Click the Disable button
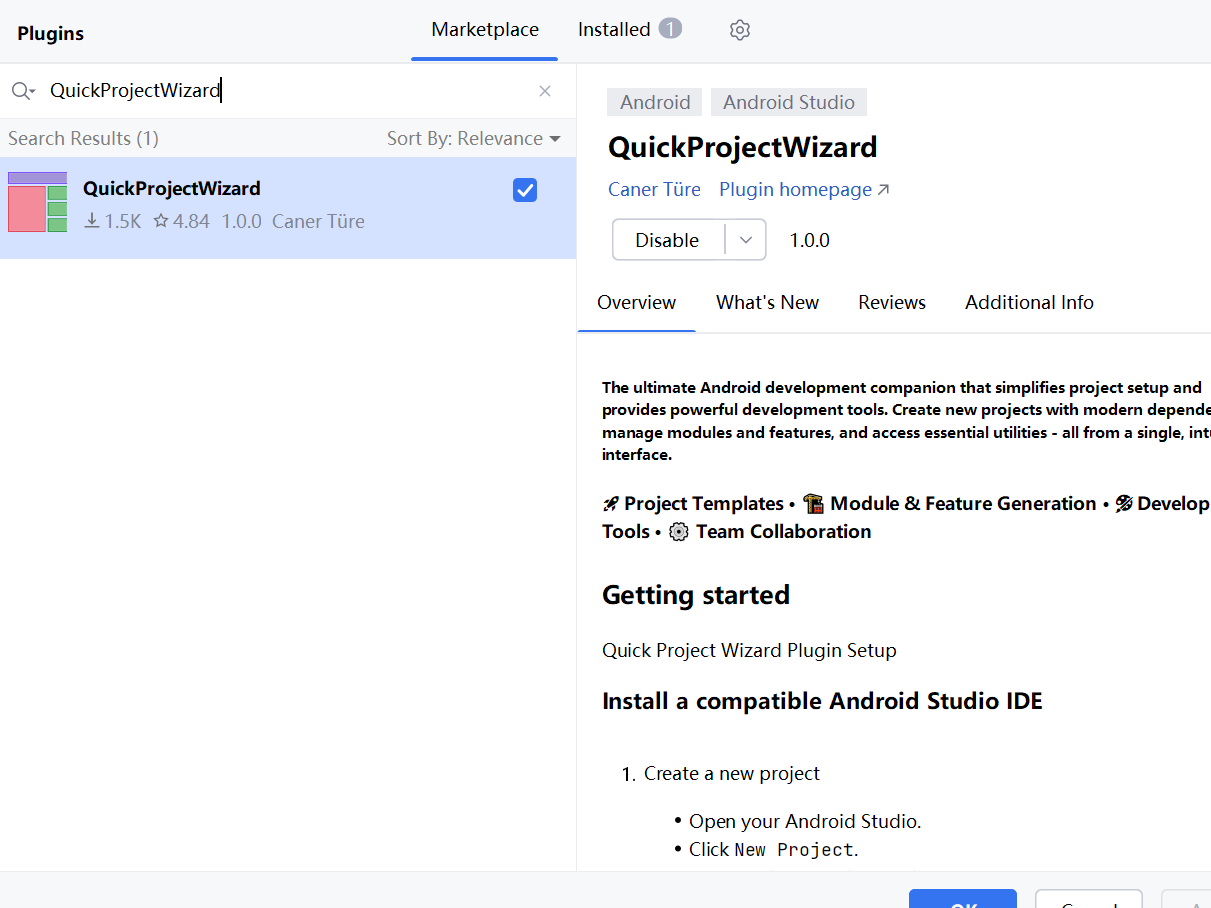 668,240
